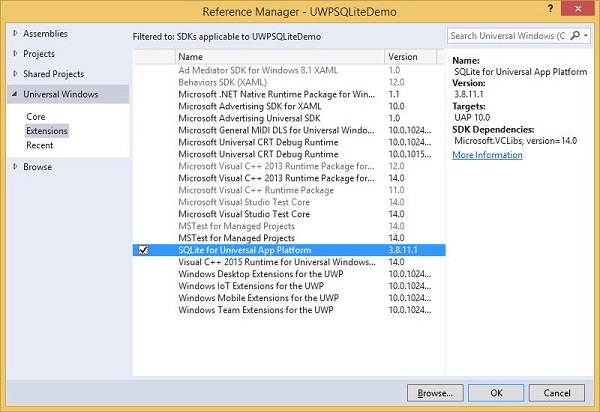Screen dimensions: 600x412
Task: Select Microsoft Advertising SDK for XAML
Action: [289, 106]
